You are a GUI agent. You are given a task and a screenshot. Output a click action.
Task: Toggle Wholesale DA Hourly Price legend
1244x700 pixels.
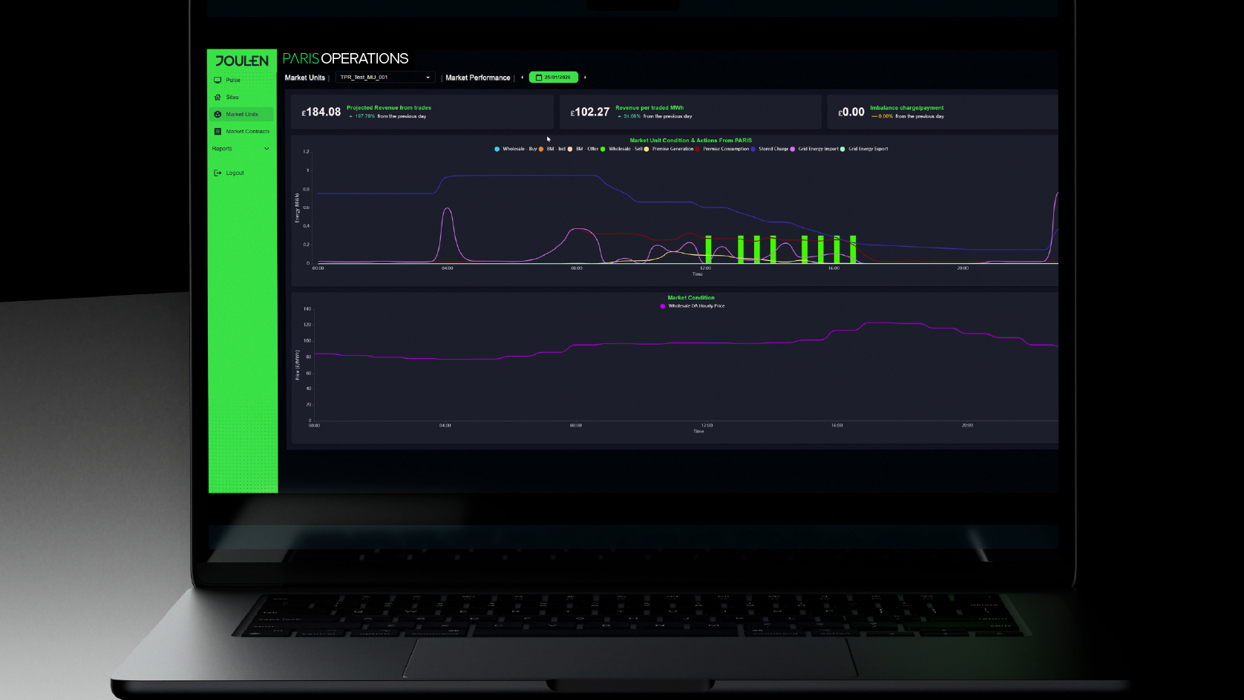693,306
